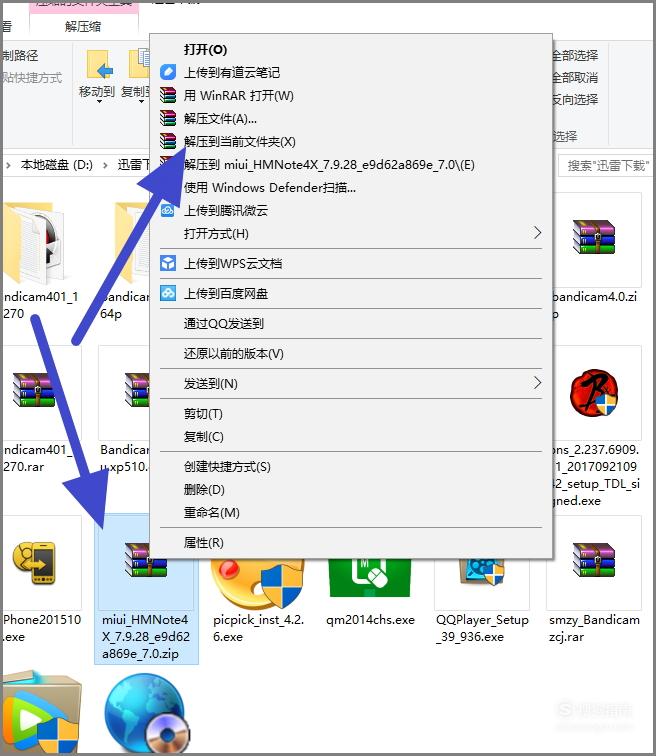This screenshot has height=756, width=656.
Task: Click 迅雷下载 breadcrumb segment
Action: click(134, 165)
